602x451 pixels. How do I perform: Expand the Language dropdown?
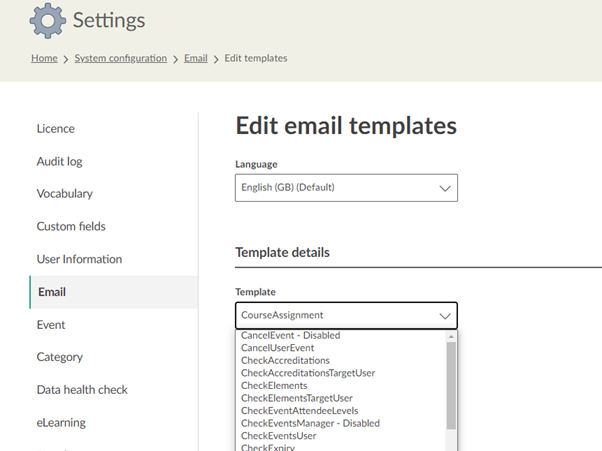tap(346, 187)
